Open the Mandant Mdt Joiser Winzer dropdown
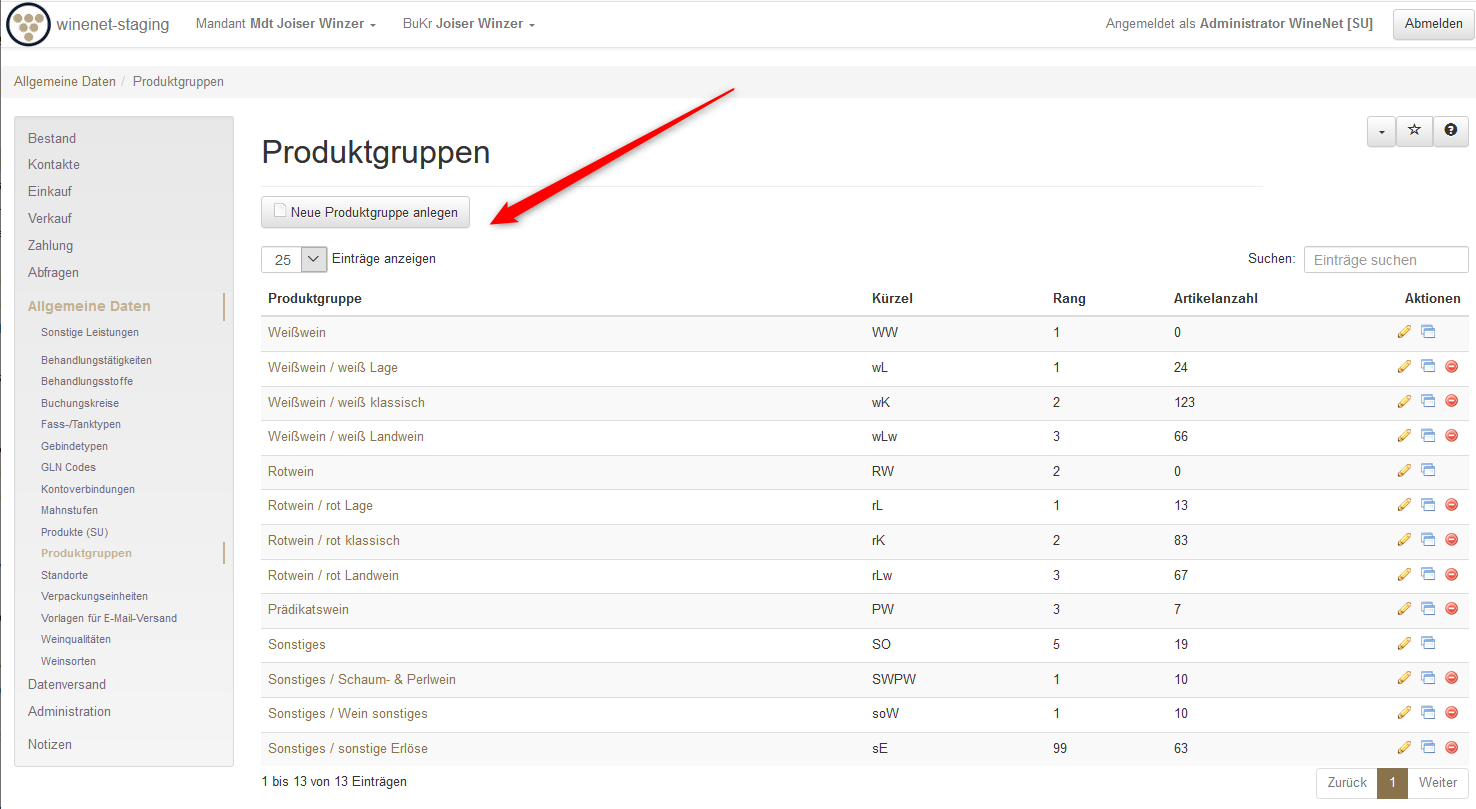The height and width of the screenshot is (809, 1476). point(286,24)
